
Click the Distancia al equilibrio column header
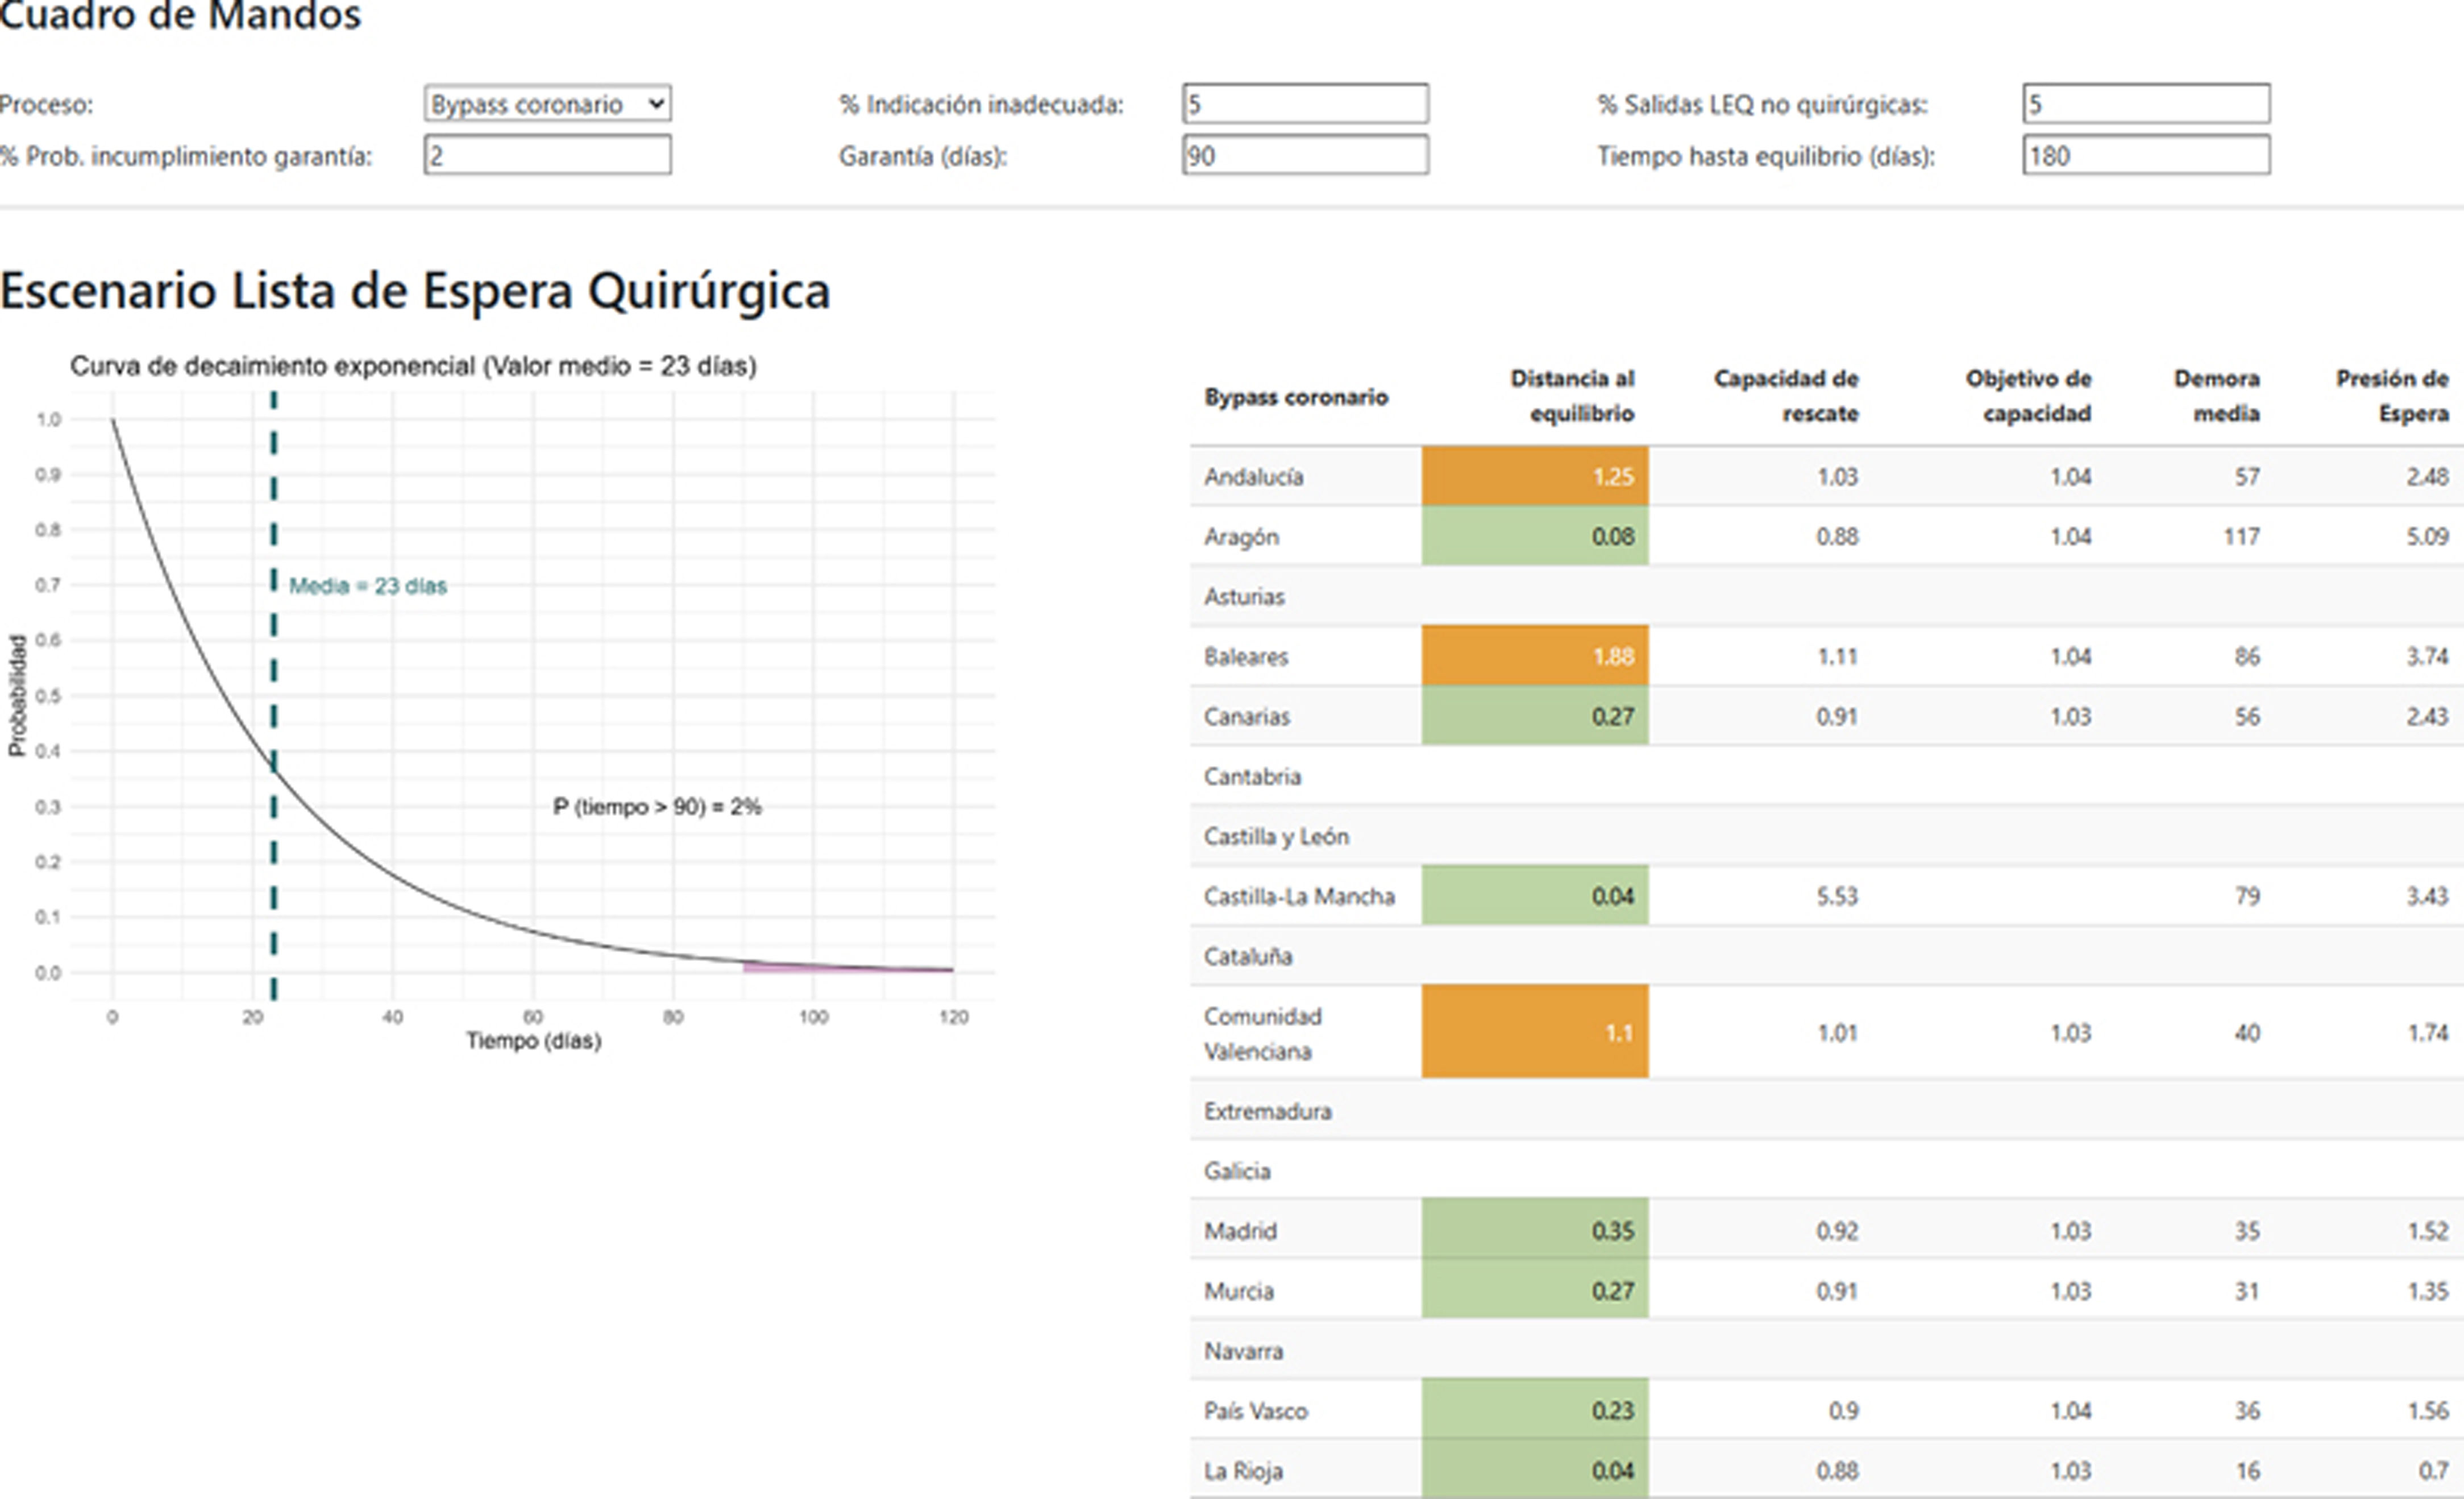1572,396
